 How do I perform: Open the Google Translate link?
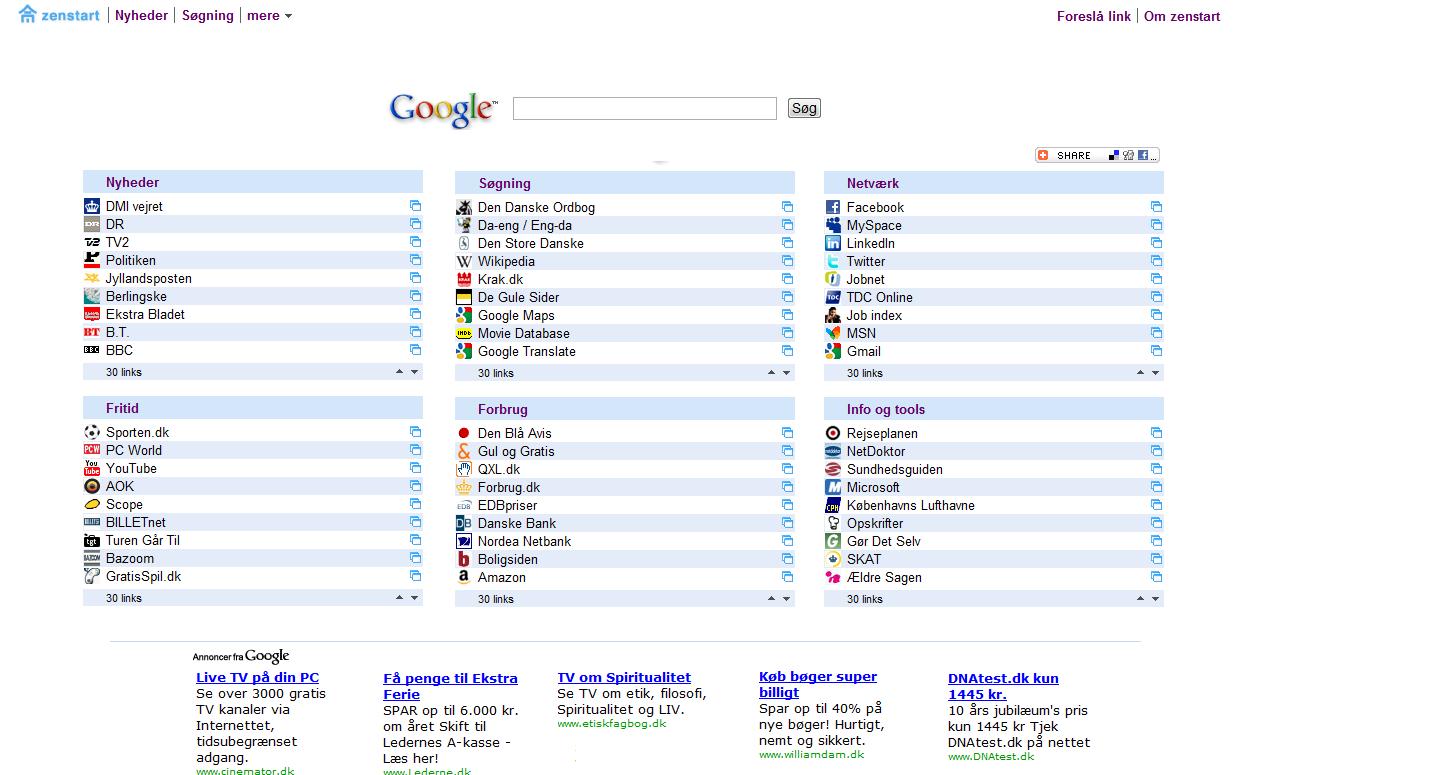click(x=527, y=351)
